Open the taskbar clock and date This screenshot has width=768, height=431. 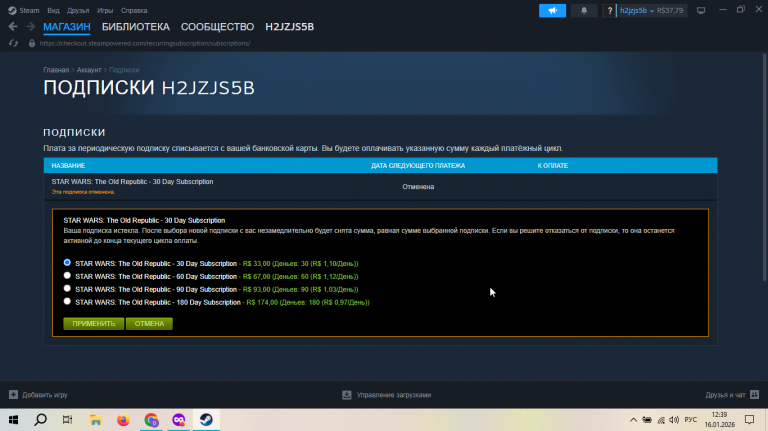[720, 420]
